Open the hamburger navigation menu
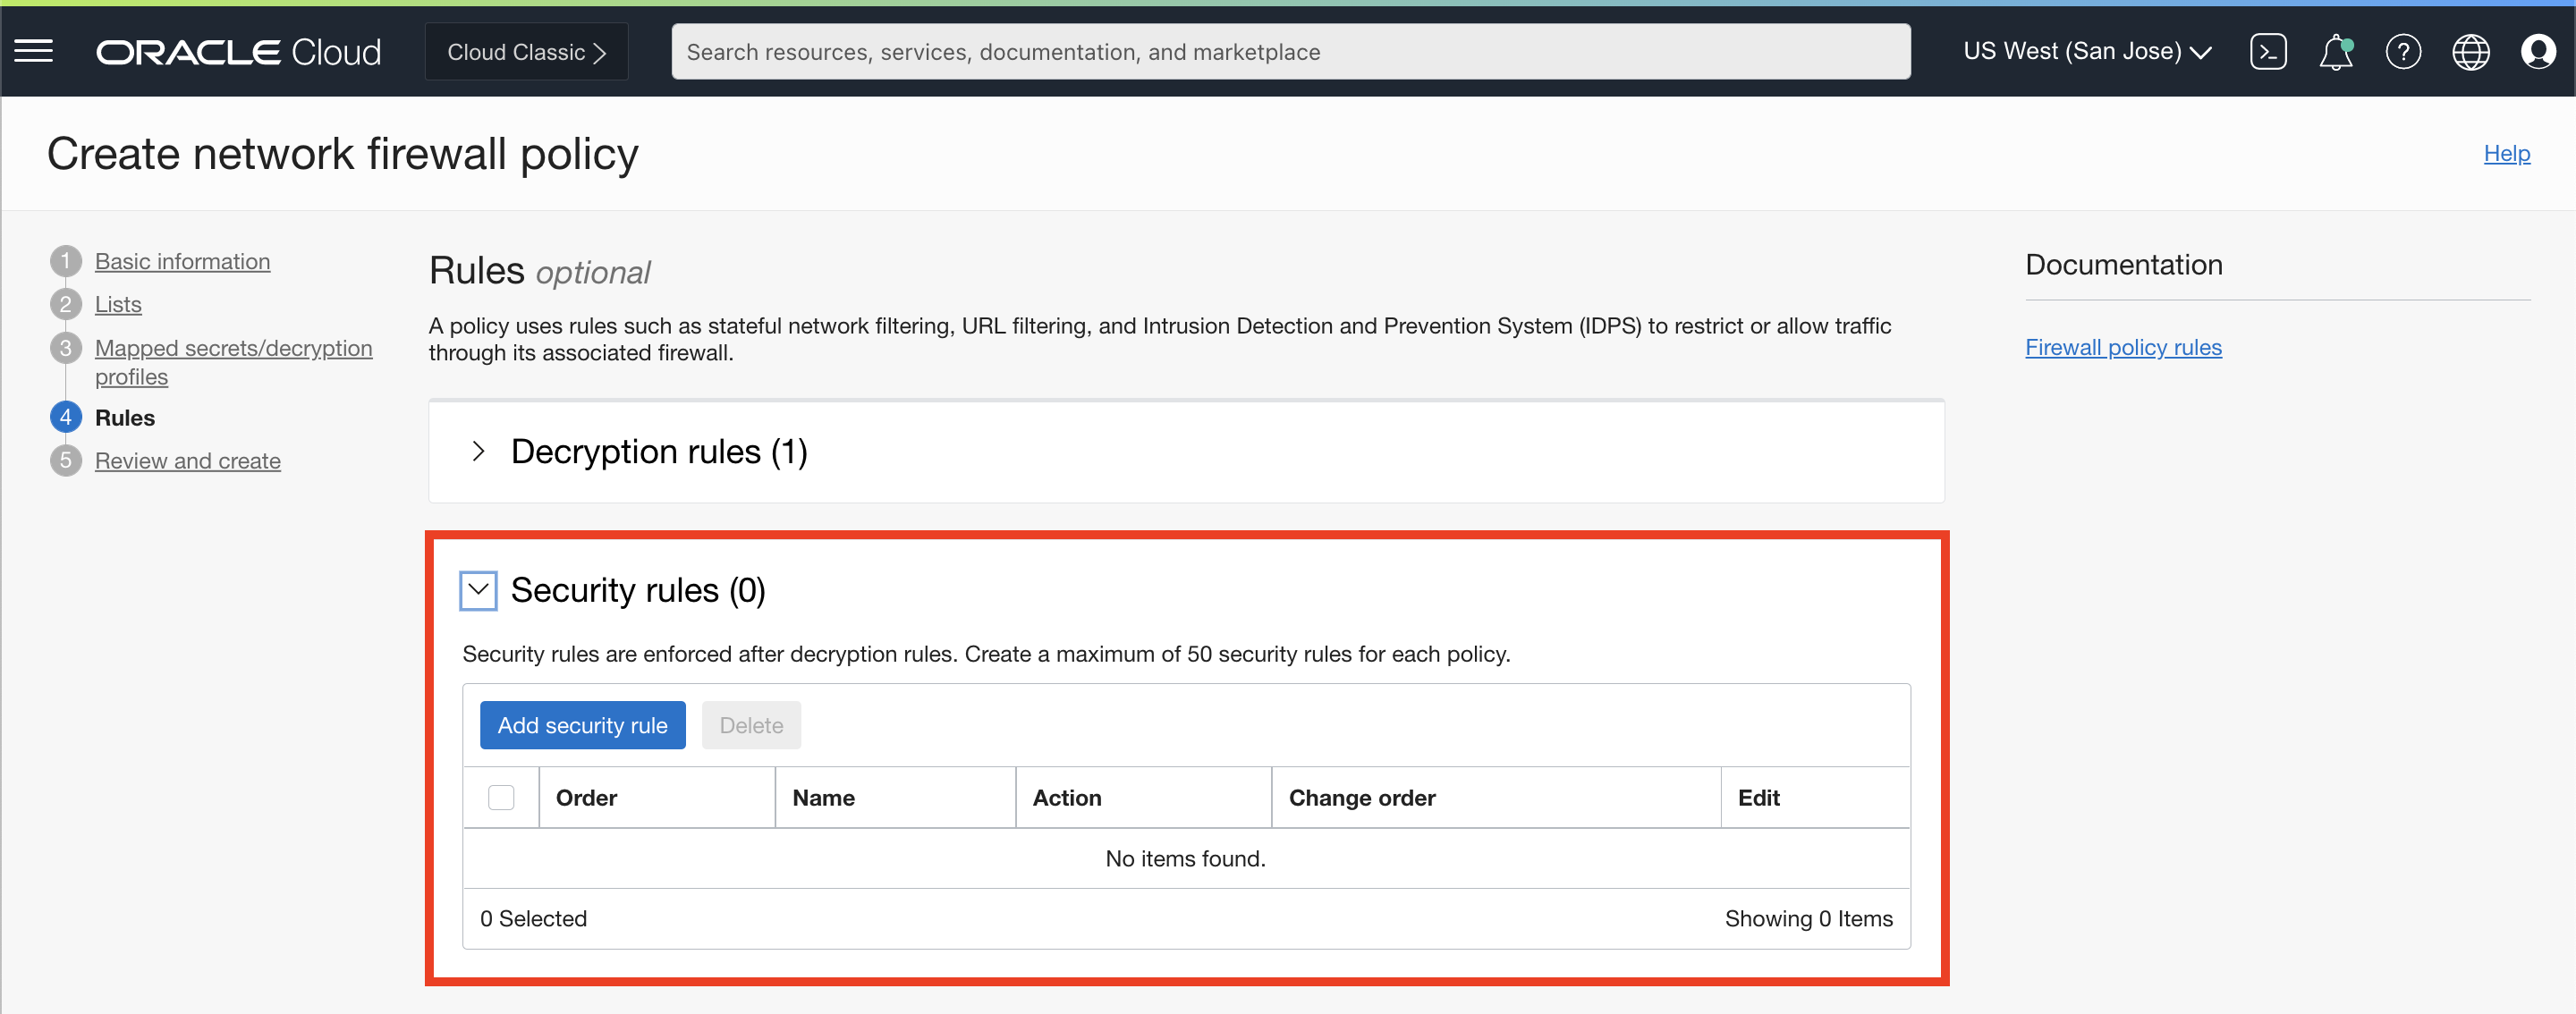 click(x=33, y=51)
